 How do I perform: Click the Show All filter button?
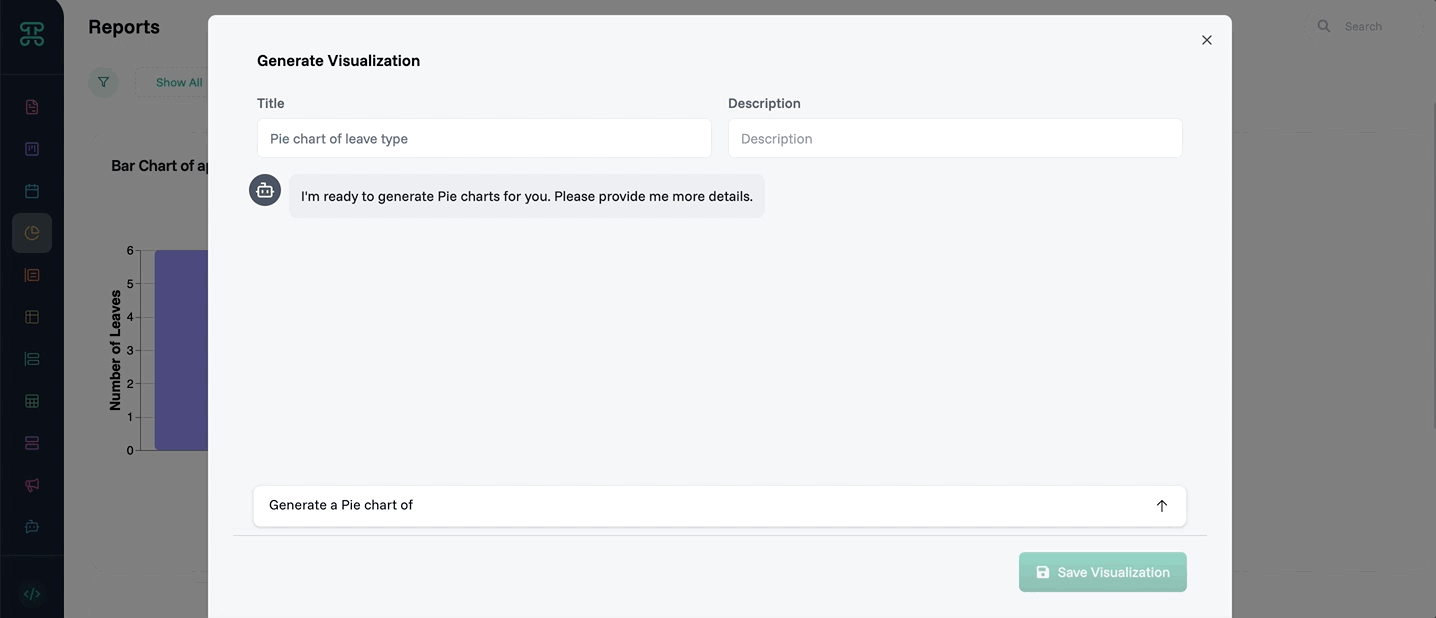(x=178, y=83)
